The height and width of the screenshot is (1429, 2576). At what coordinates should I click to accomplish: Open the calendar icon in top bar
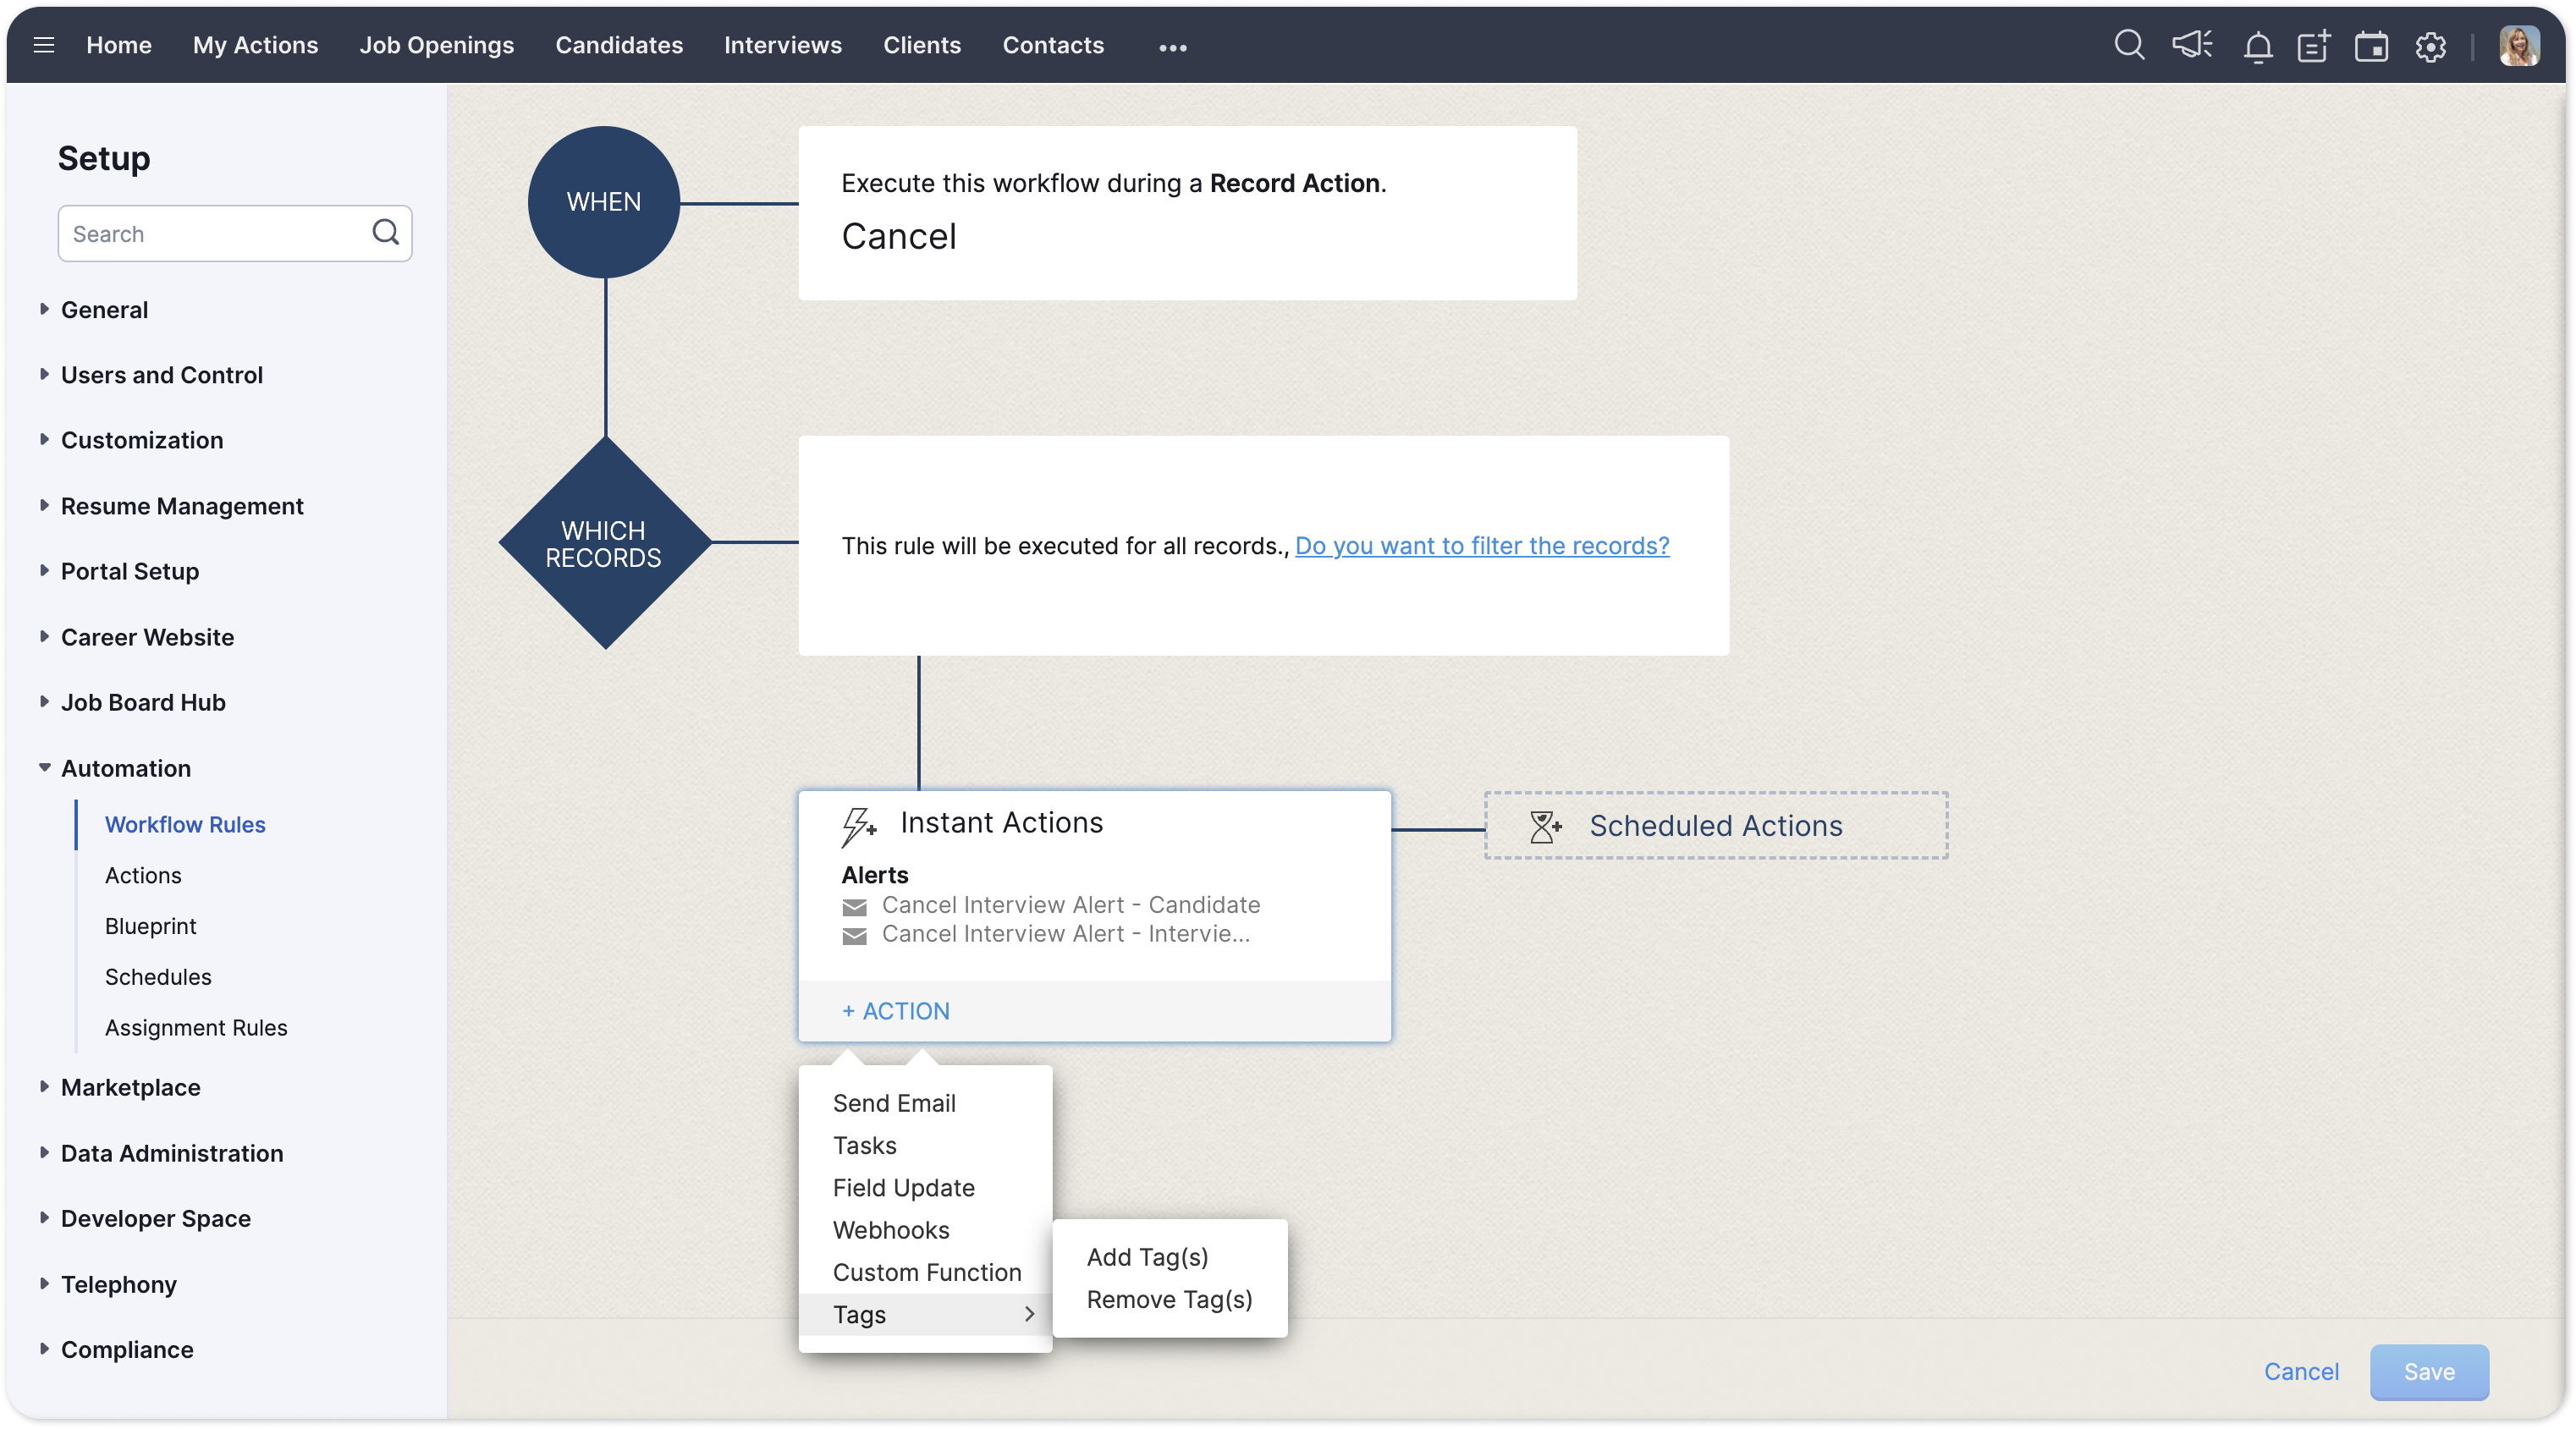coord(2371,47)
